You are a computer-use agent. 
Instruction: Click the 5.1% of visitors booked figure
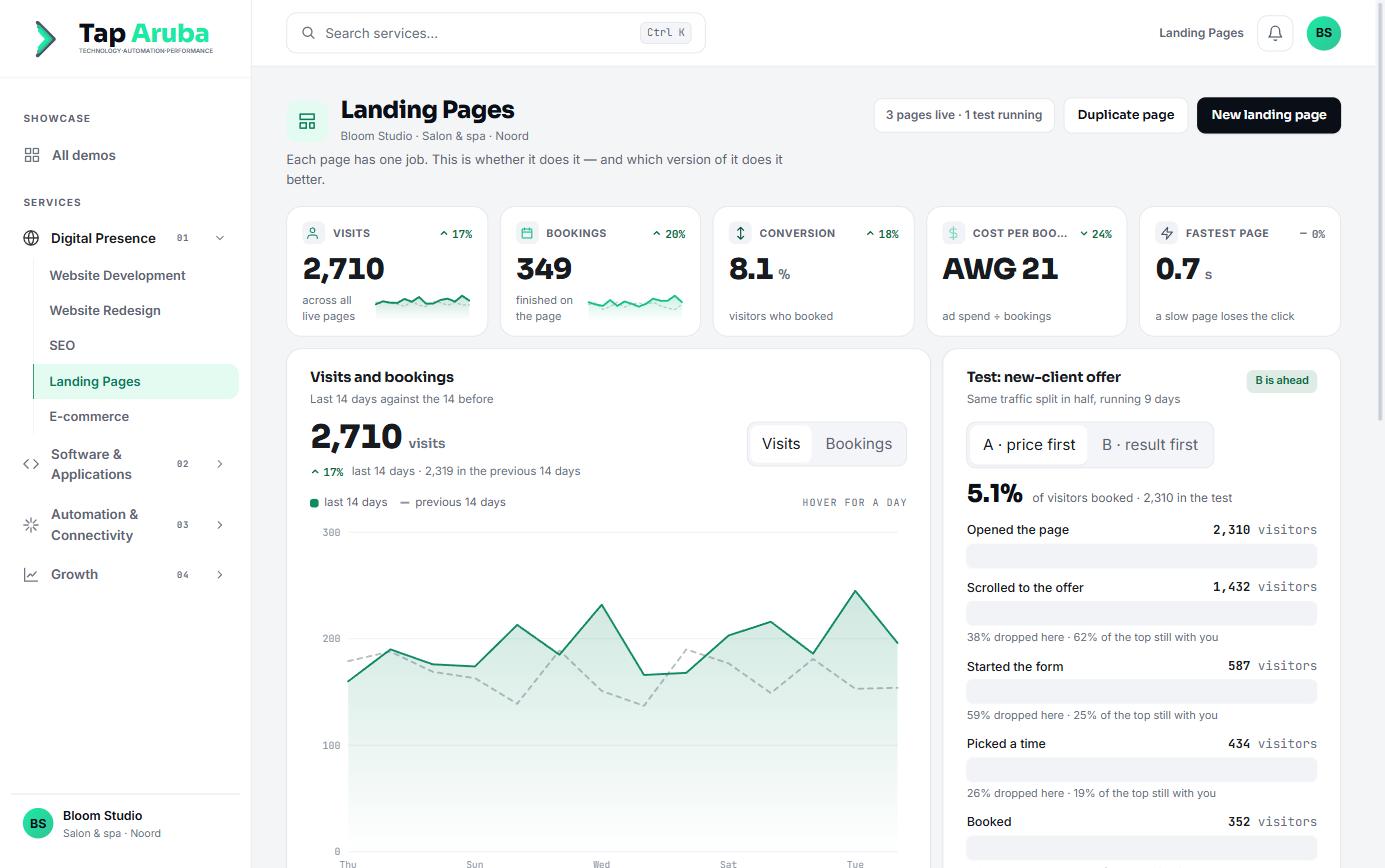pyautogui.click(x=995, y=494)
